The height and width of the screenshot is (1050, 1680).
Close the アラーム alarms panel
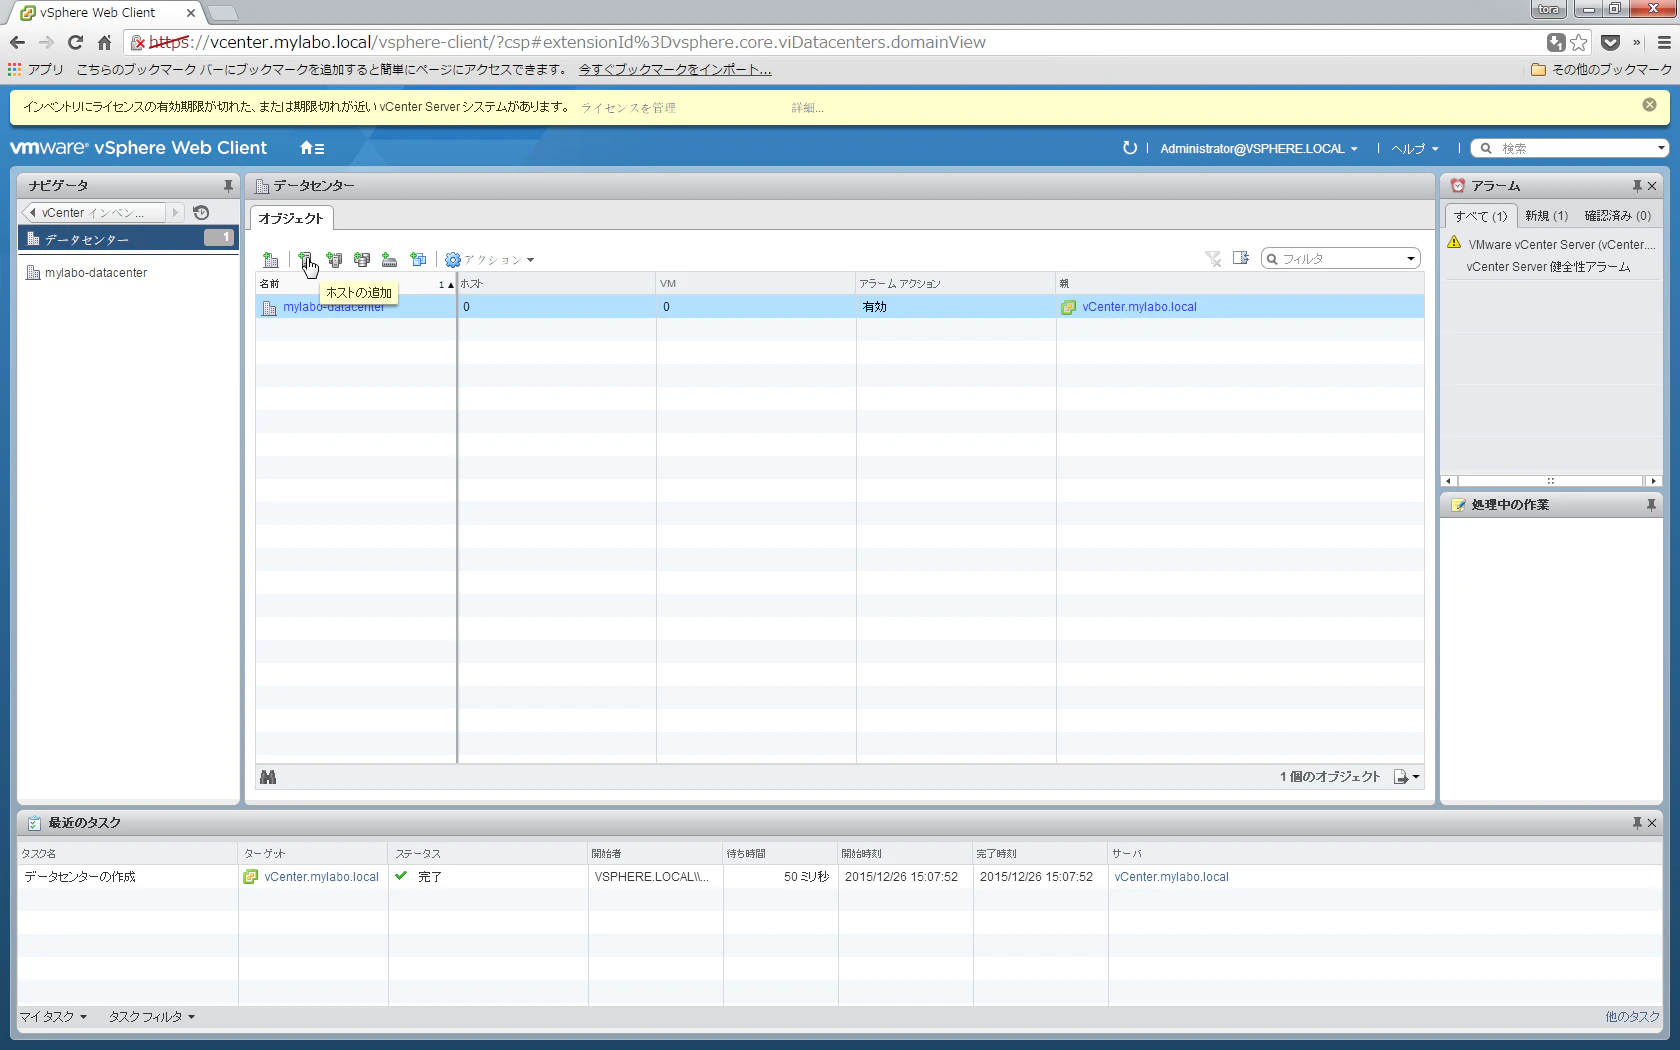click(1652, 186)
